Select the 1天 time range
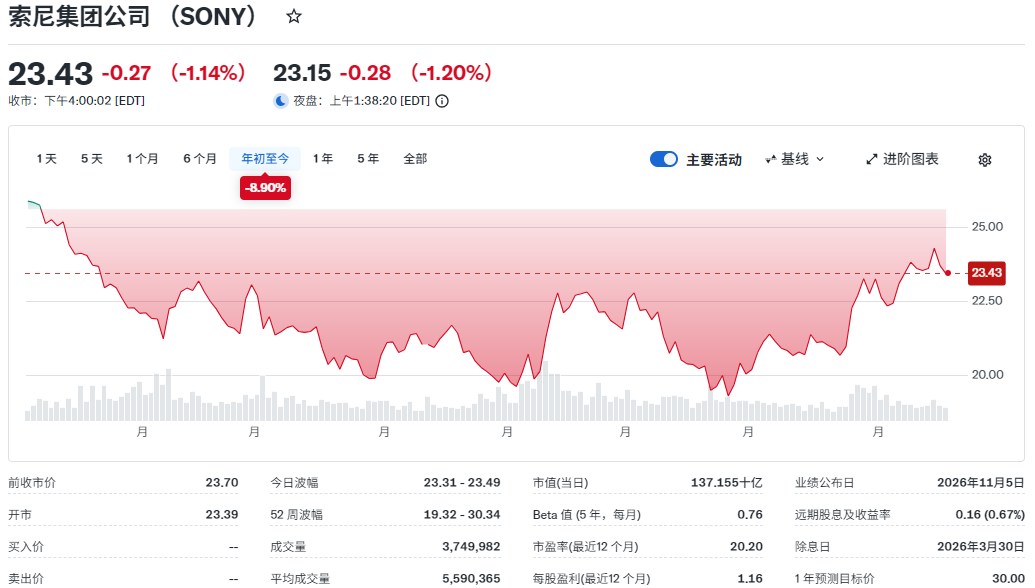Screen dimensions: 1035x588 46,158
